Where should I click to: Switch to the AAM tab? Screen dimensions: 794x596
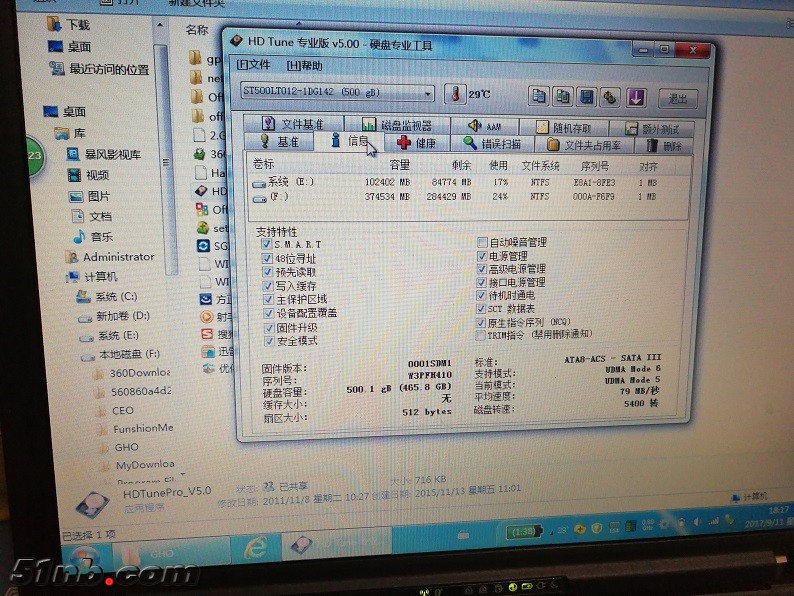[x=485, y=127]
